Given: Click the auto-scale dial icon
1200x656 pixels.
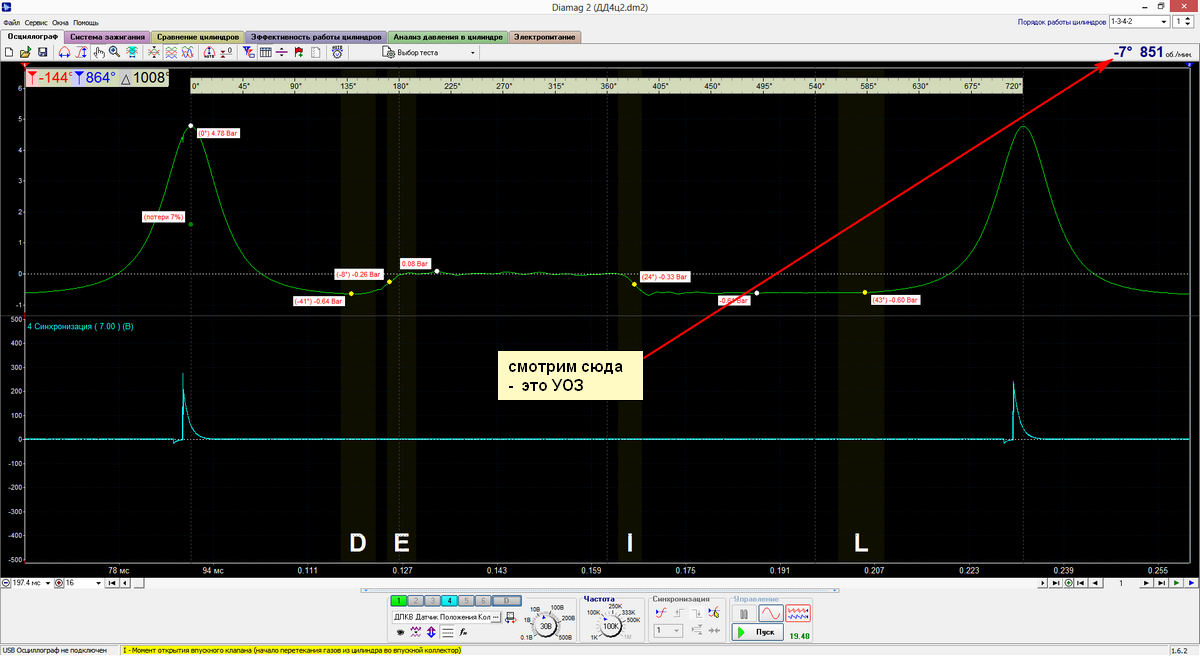Looking at the screenshot, I should tap(209, 52).
